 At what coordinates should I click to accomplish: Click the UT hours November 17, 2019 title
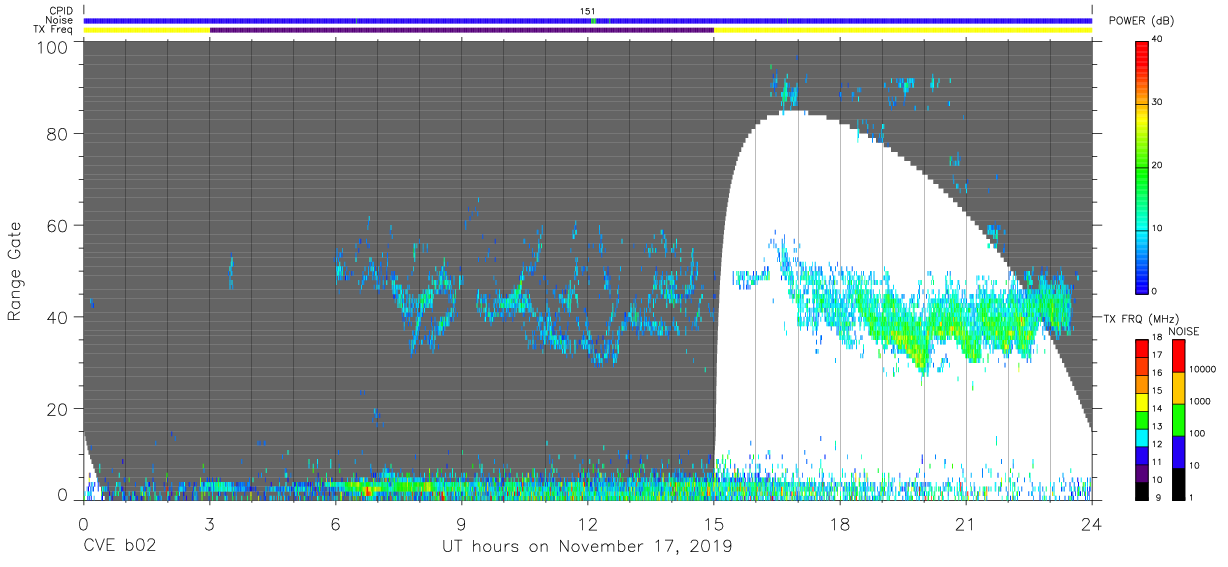[588, 546]
